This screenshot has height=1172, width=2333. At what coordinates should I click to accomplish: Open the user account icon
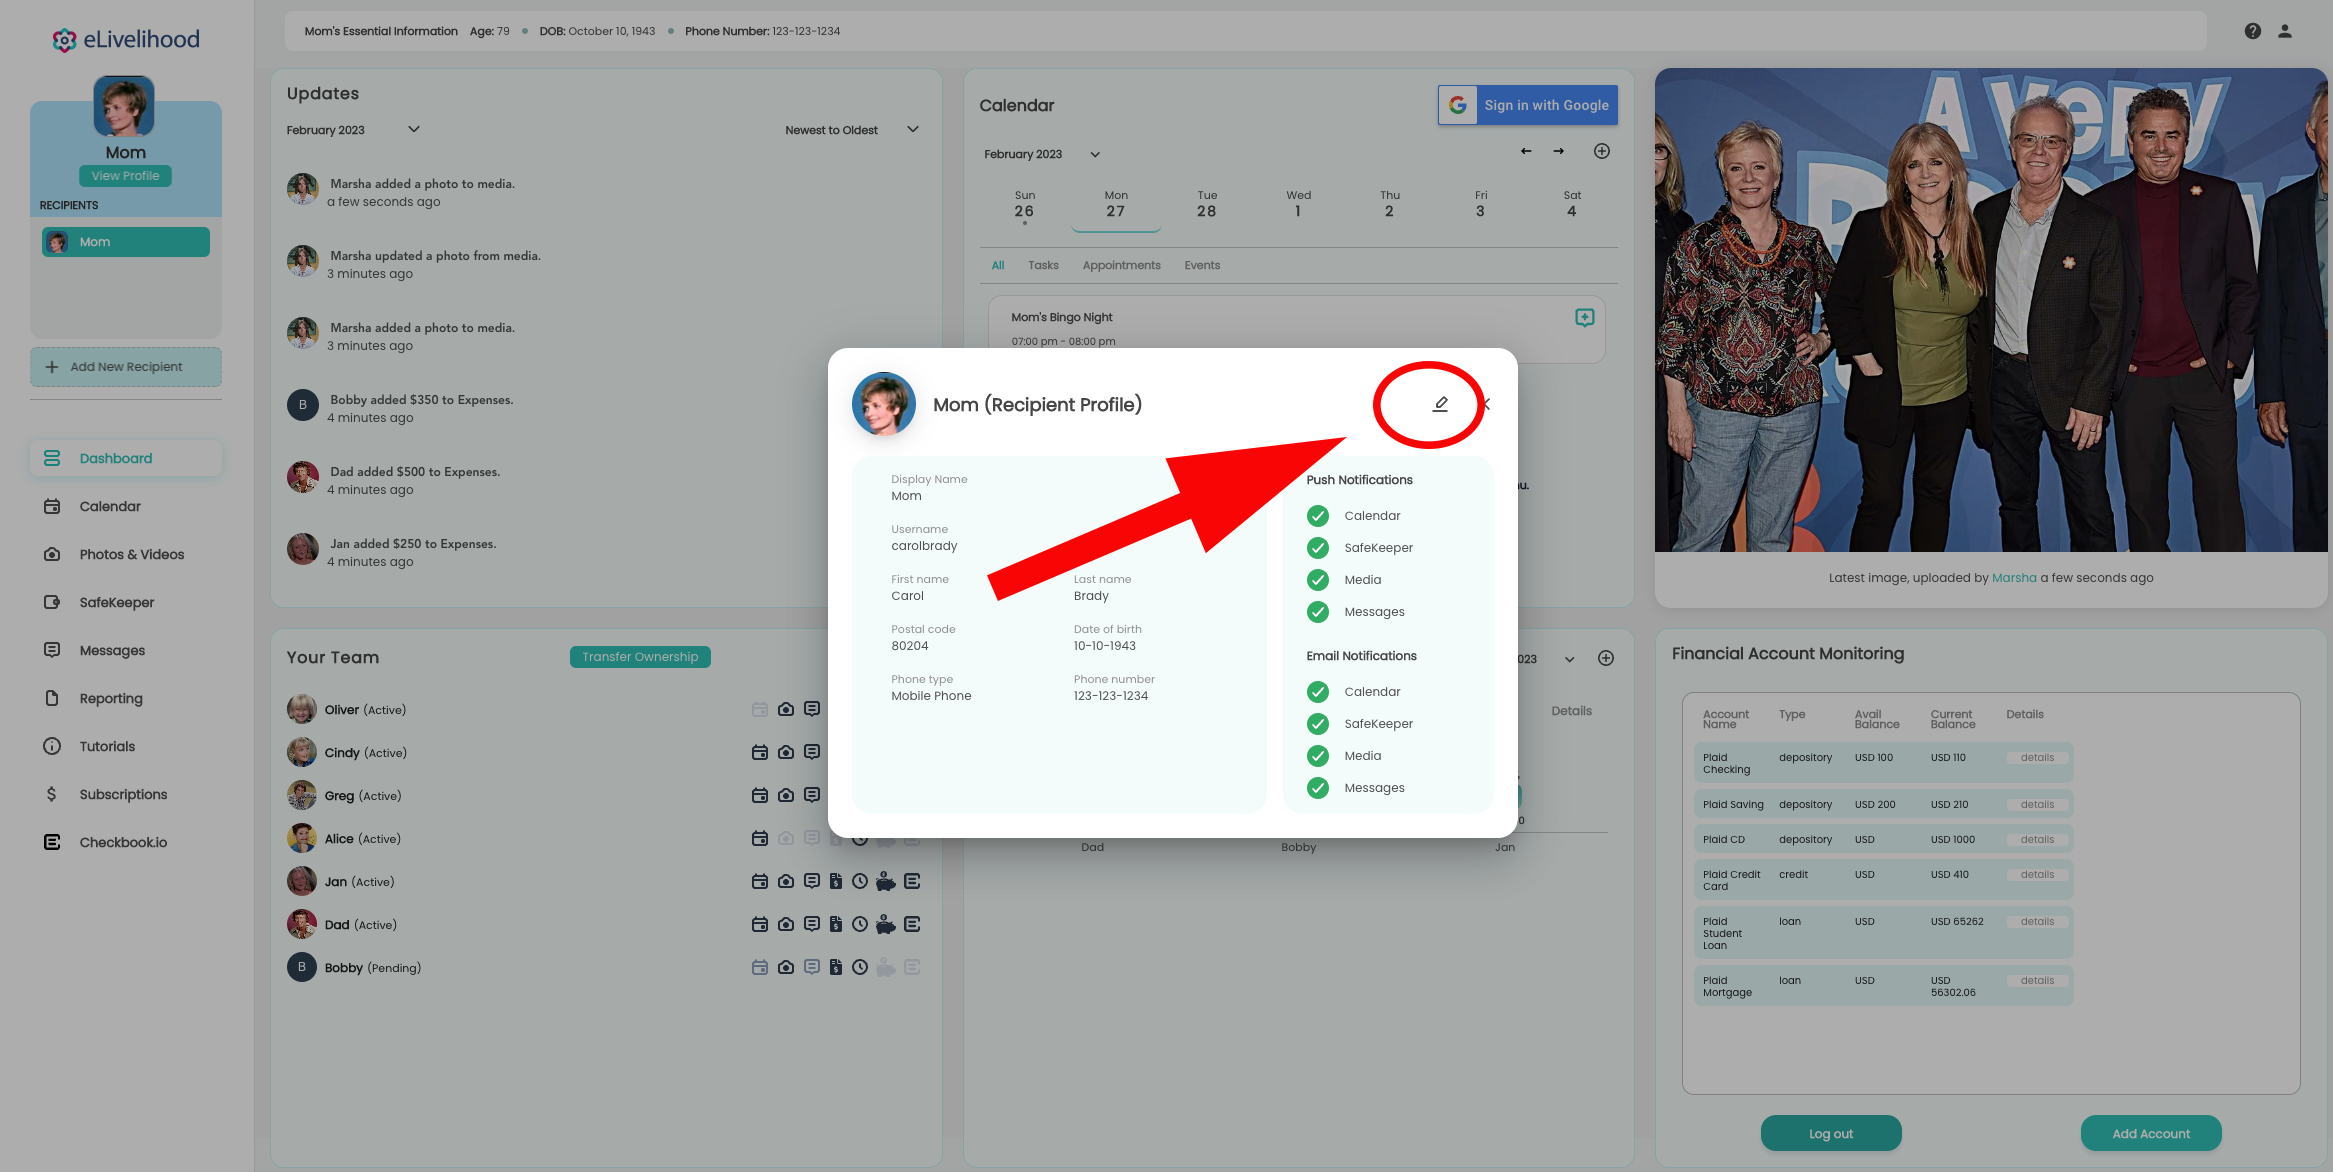(x=2285, y=31)
